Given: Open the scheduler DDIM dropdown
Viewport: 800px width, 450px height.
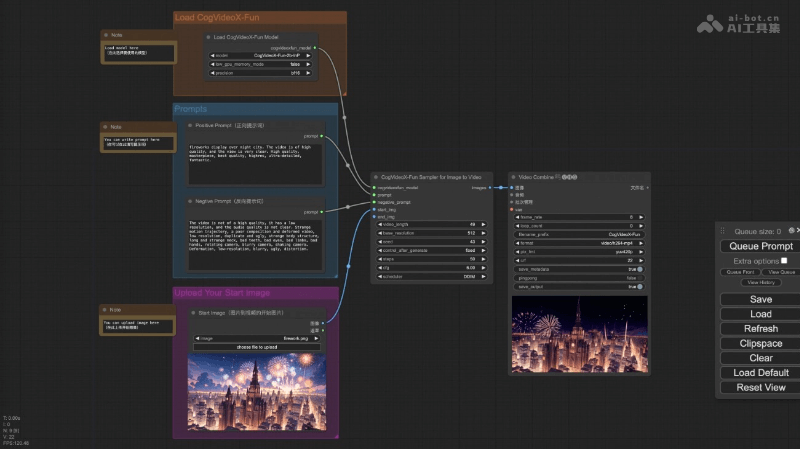Looking at the screenshot, I should pos(431,275).
